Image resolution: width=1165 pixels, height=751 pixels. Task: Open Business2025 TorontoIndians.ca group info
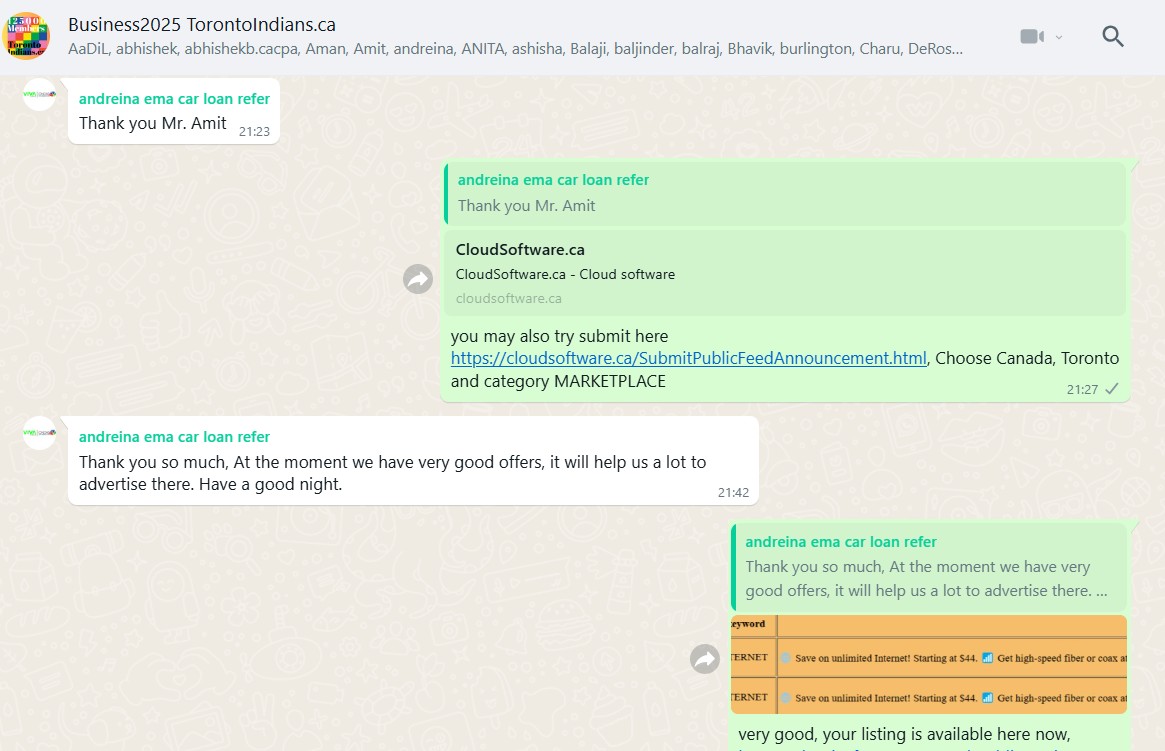(x=202, y=24)
